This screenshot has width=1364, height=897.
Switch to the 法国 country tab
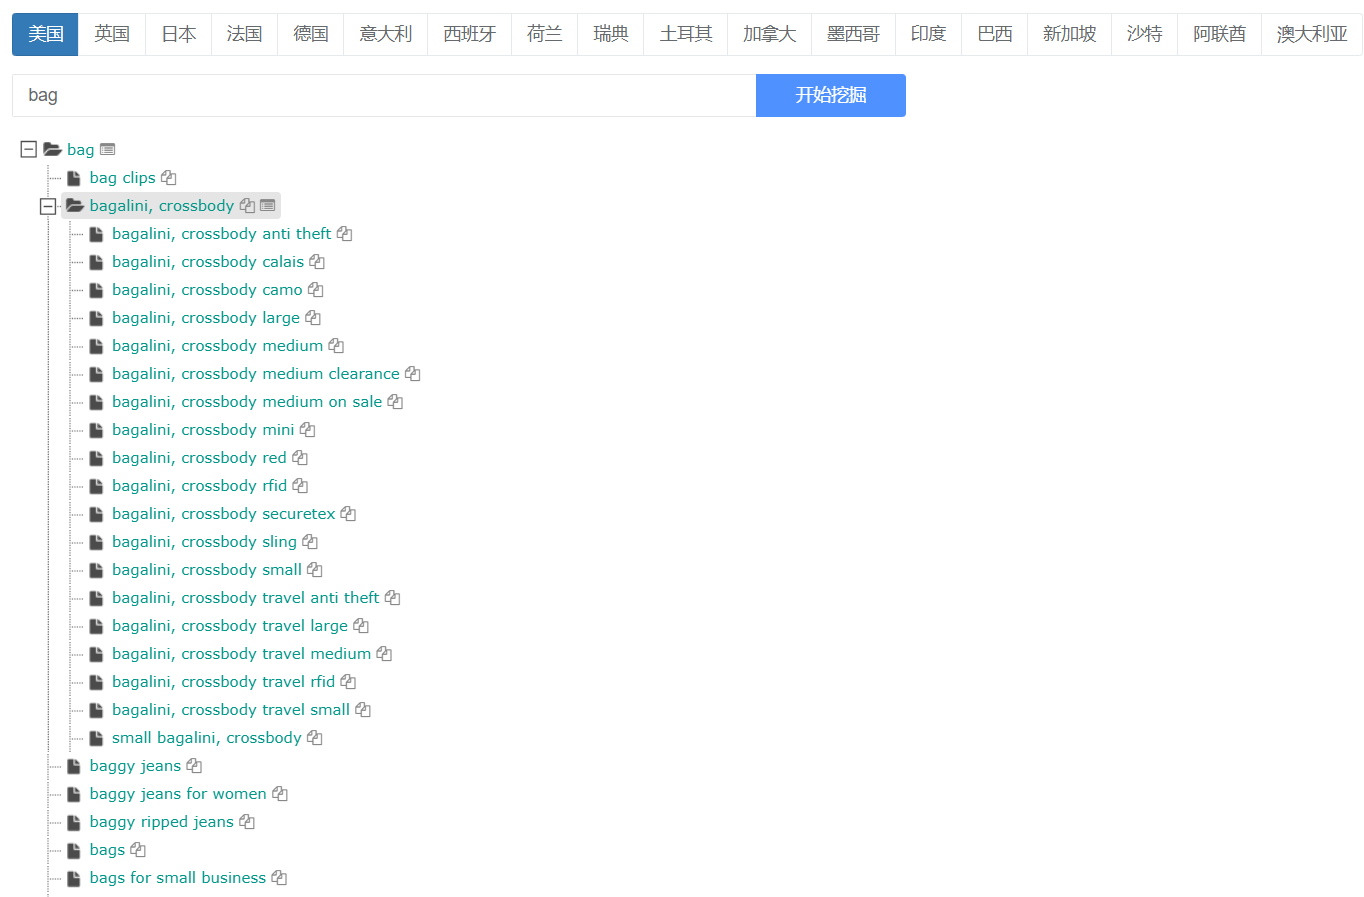coord(245,34)
